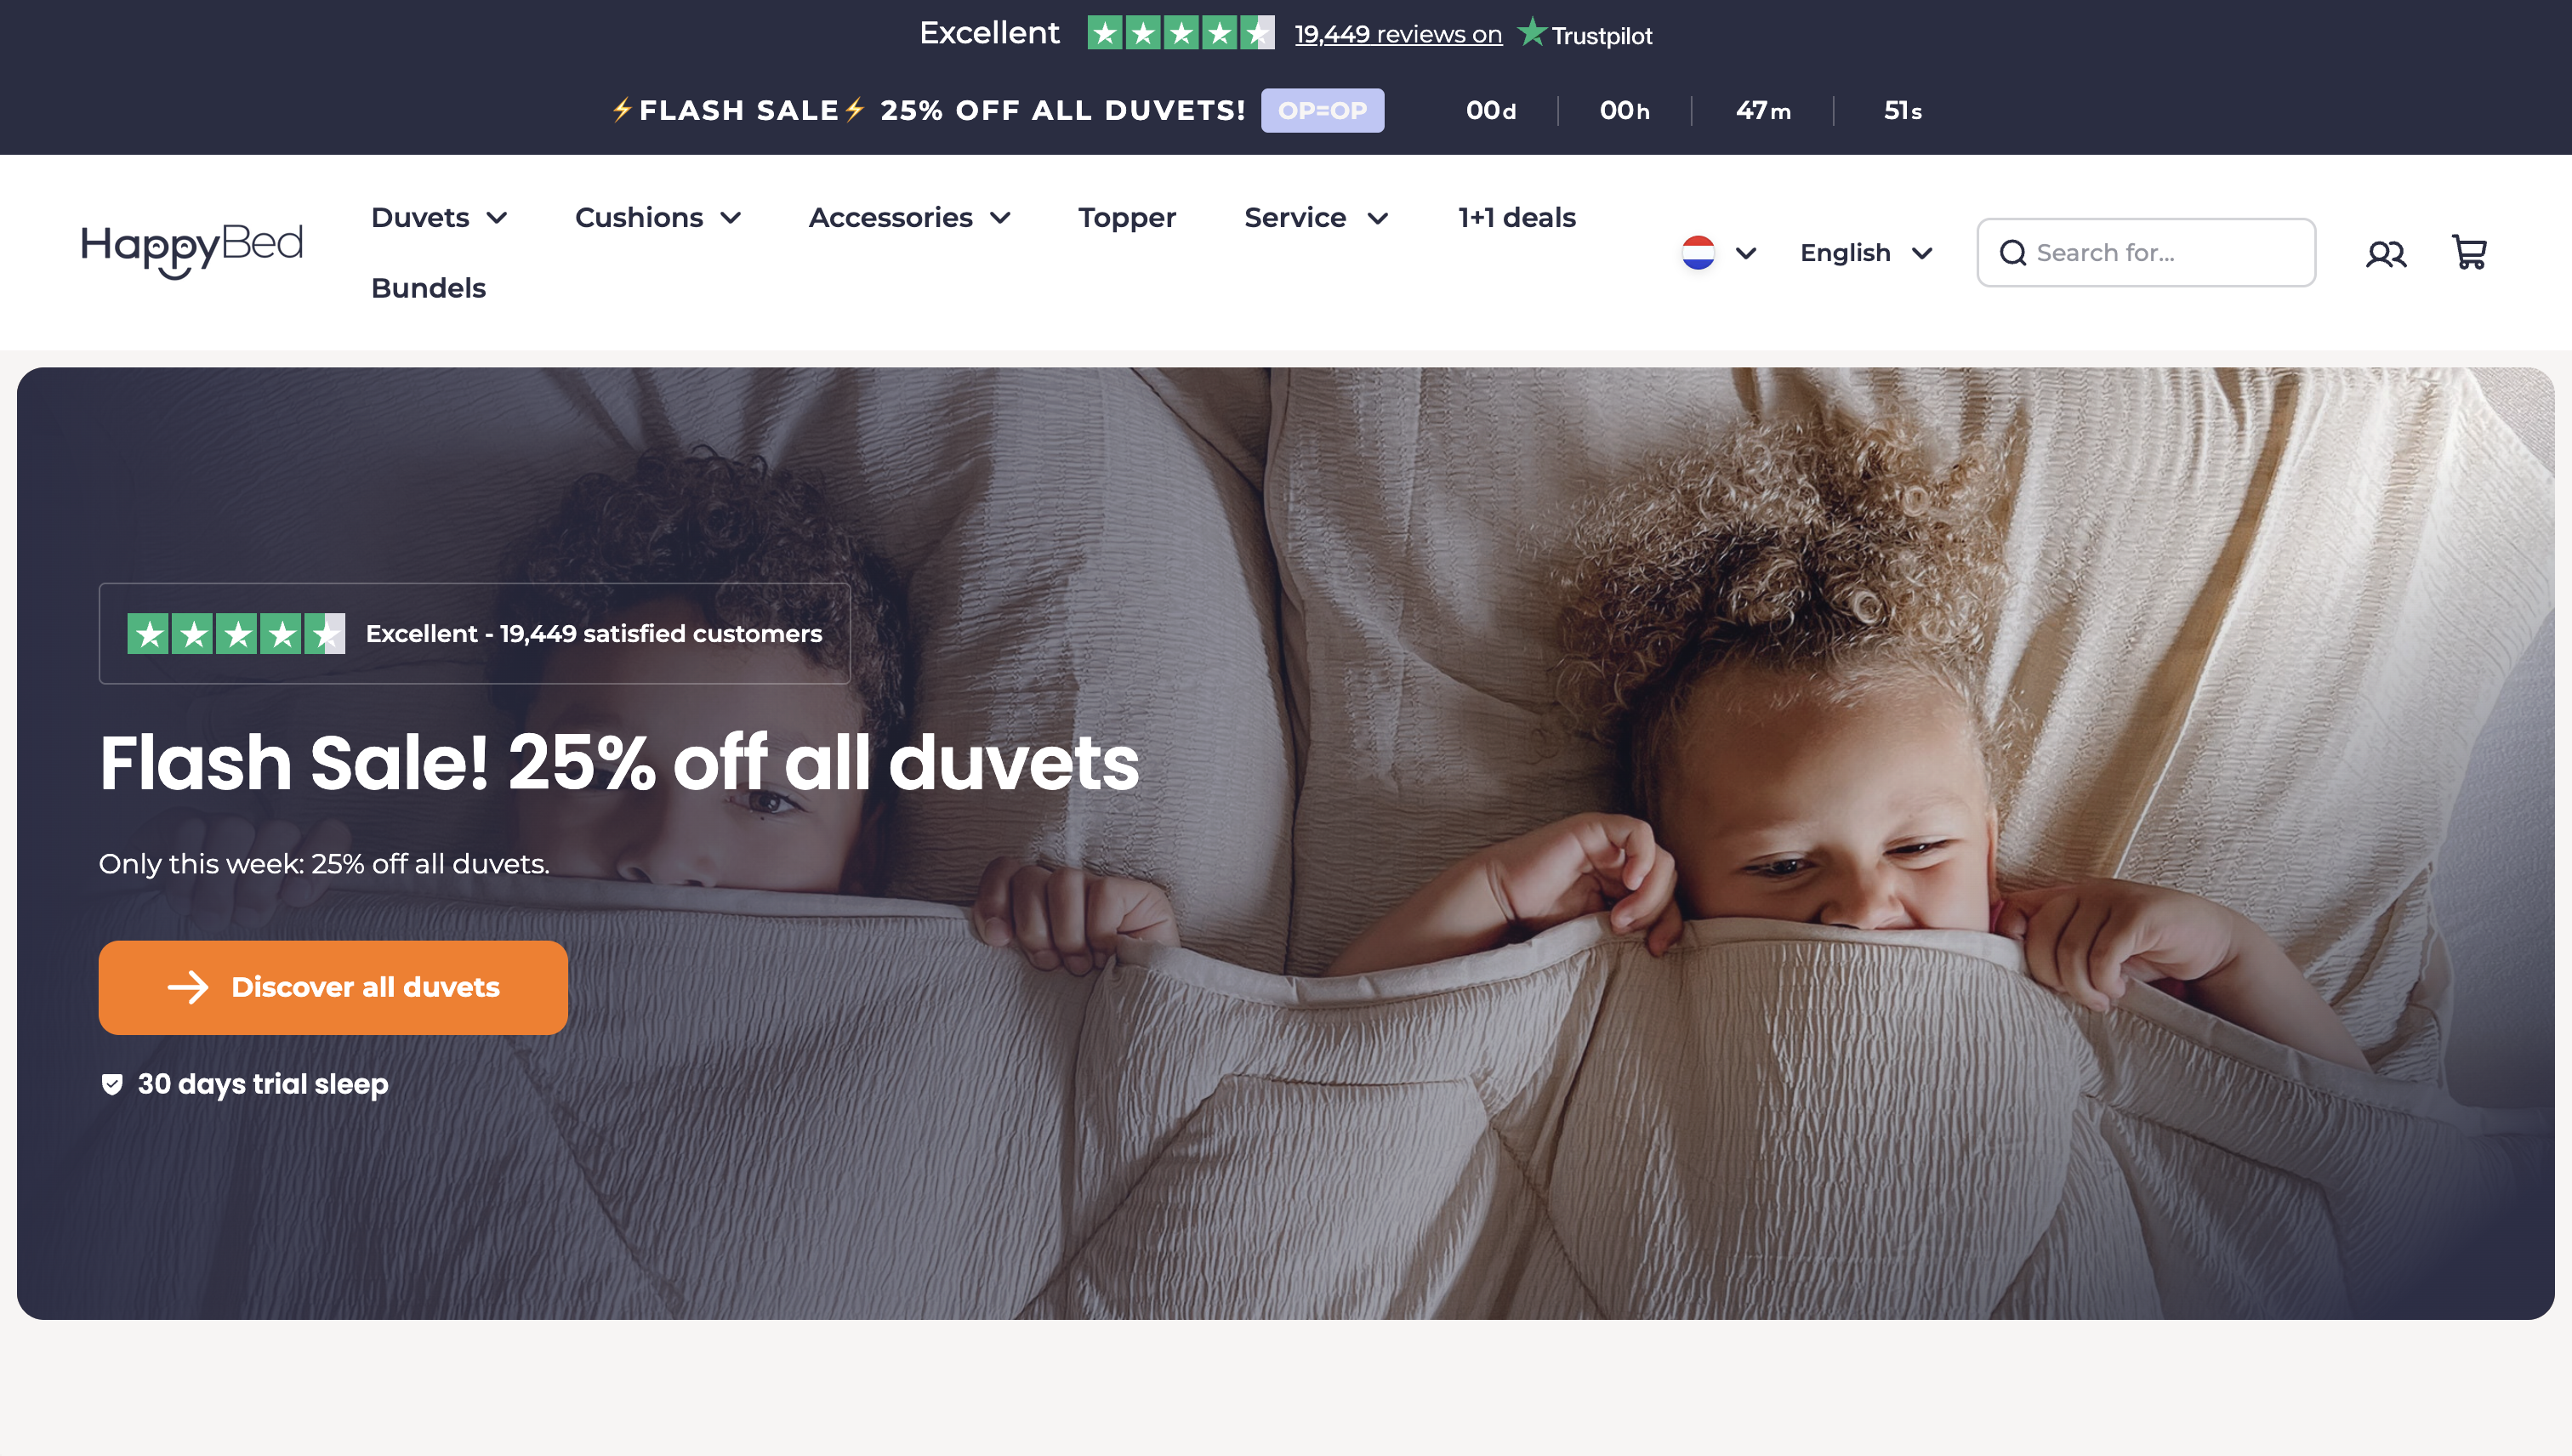Click the magnifier icon in search box
Viewport: 2572px width, 1456px height.
click(2013, 253)
